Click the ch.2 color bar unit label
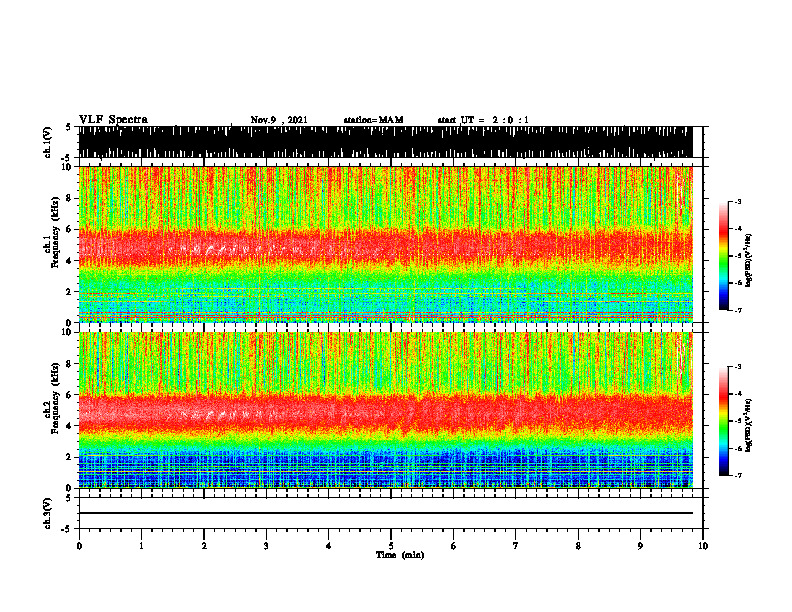 [x=749, y=424]
